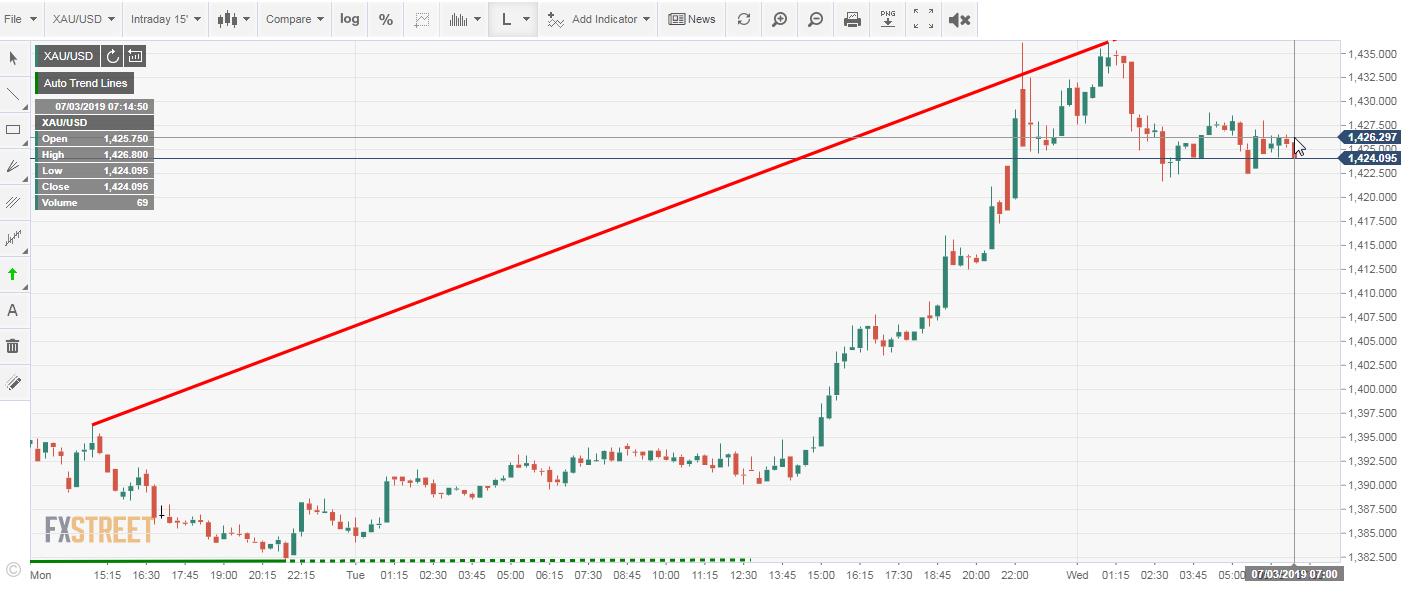
Task: Zoom in on the chart
Action: pos(779,19)
